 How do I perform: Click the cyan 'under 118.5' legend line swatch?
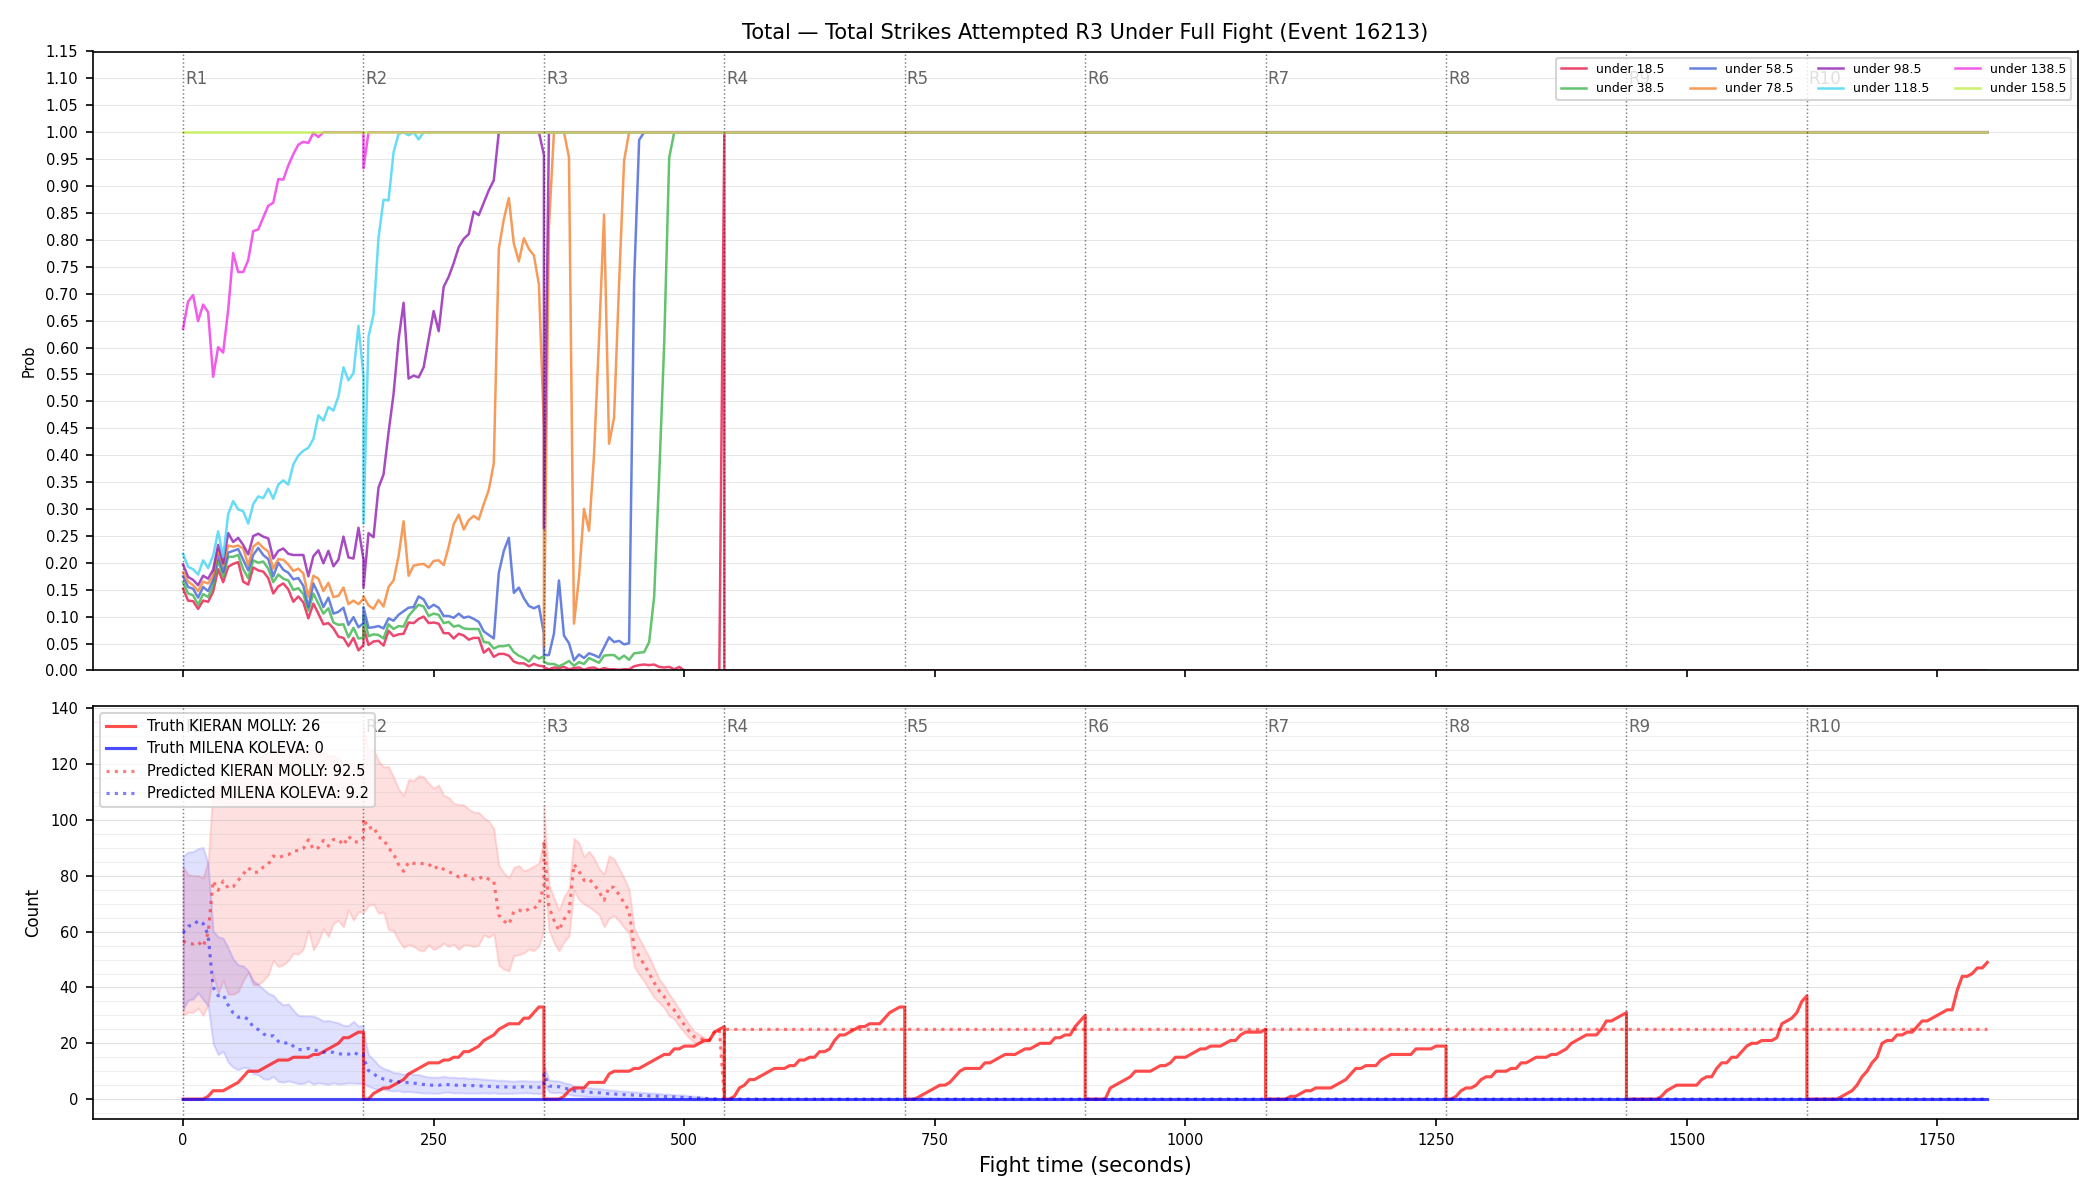(x=1831, y=88)
